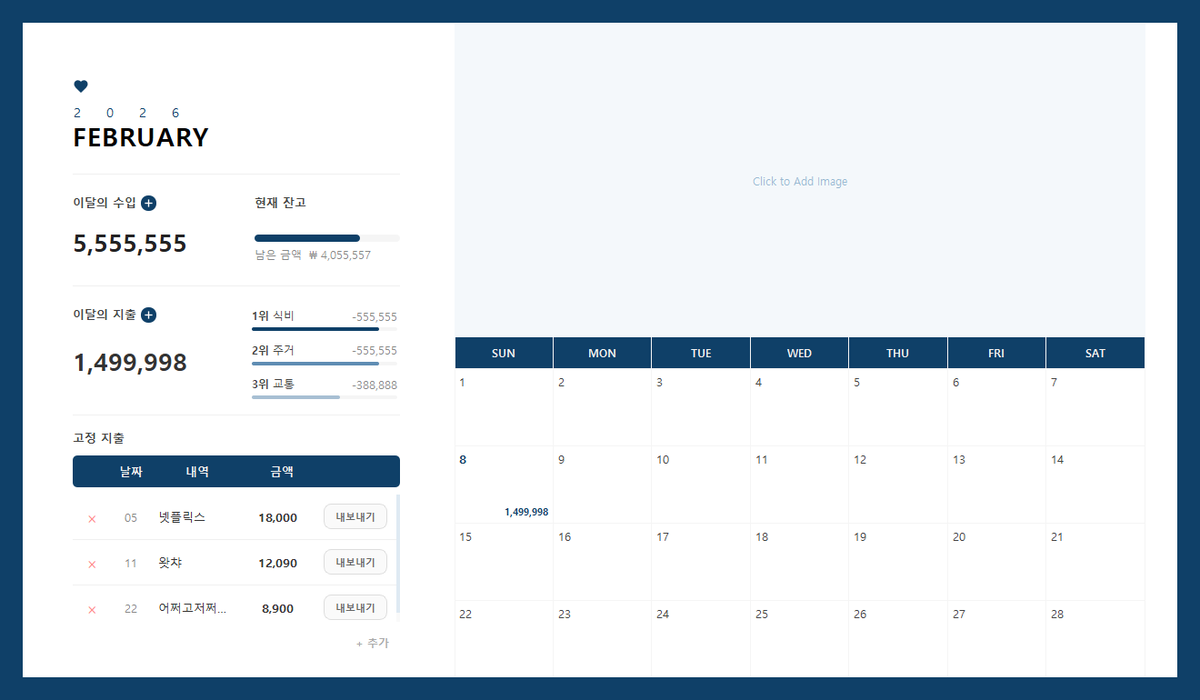Viewport: 1200px width, 700px height.
Task: Delete the 왓챠 fixed expense row
Action: (x=92, y=564)
